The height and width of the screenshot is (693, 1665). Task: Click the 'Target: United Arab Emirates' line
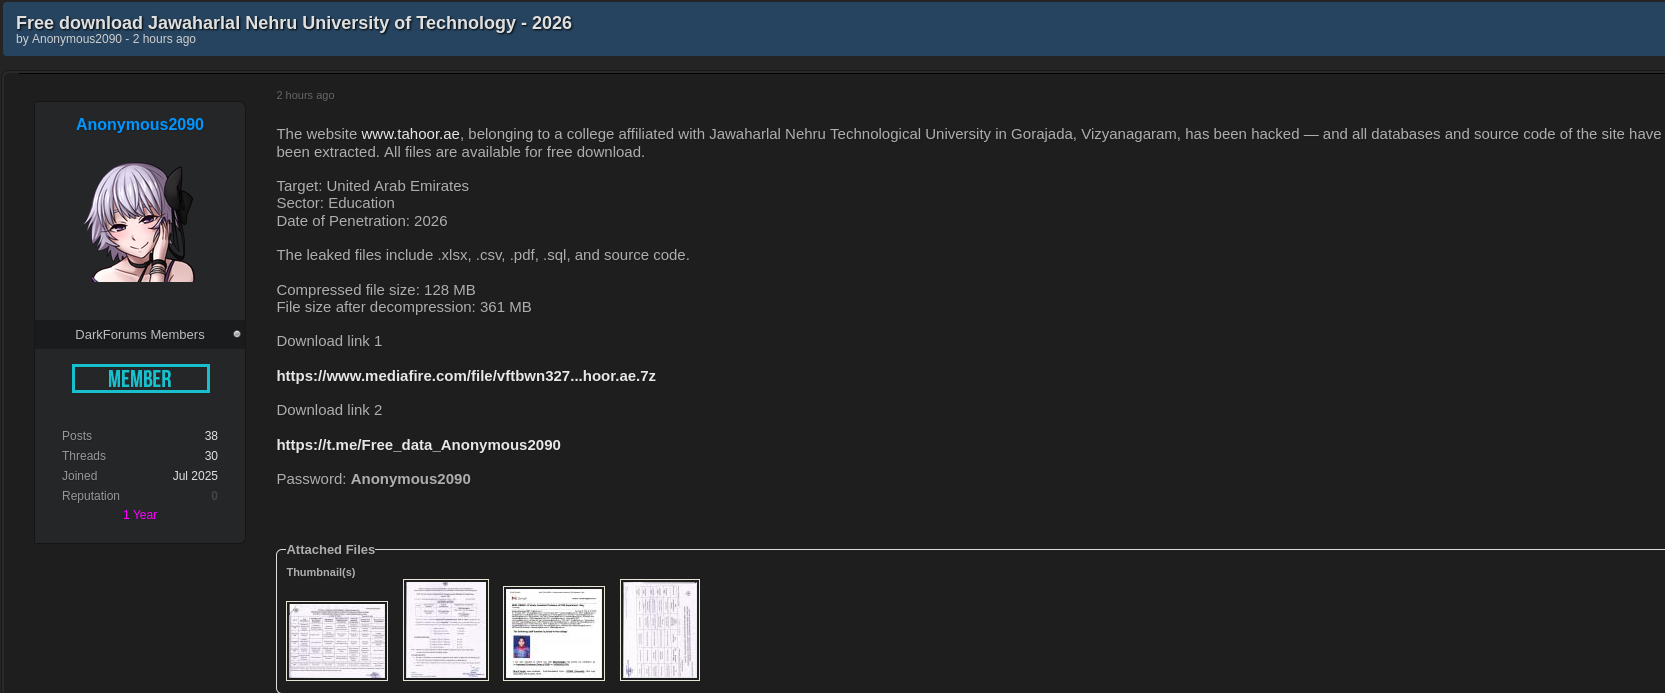coord(373,186)
